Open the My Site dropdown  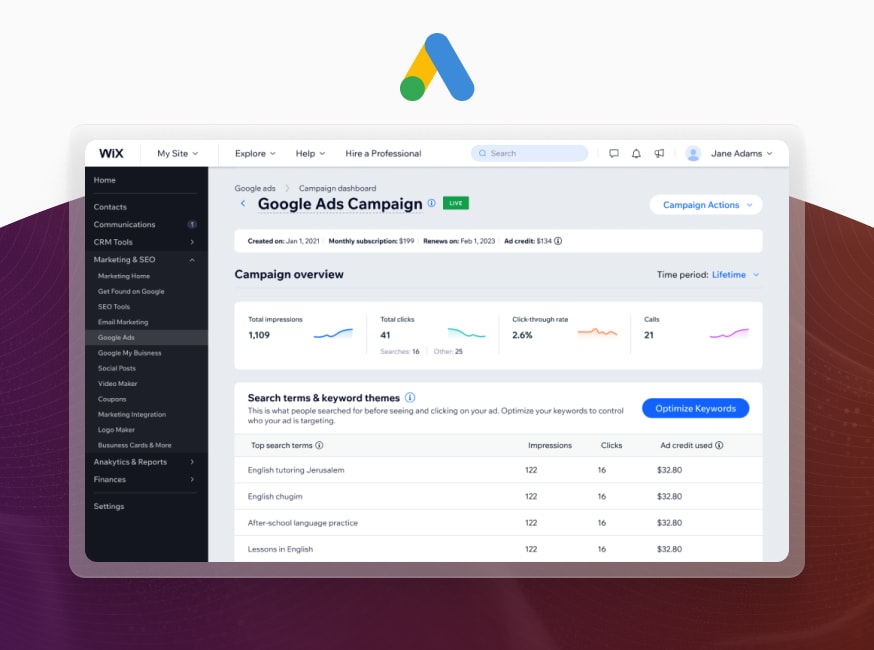pos(177,153)
